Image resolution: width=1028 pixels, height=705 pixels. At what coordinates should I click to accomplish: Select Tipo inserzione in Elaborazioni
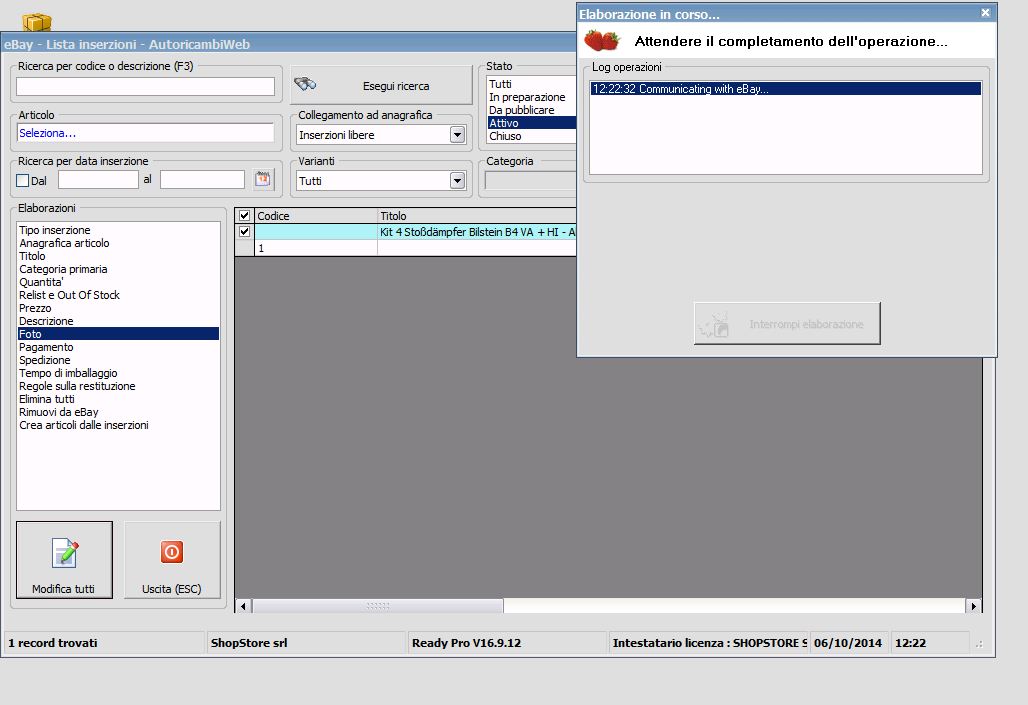(118, 230)
